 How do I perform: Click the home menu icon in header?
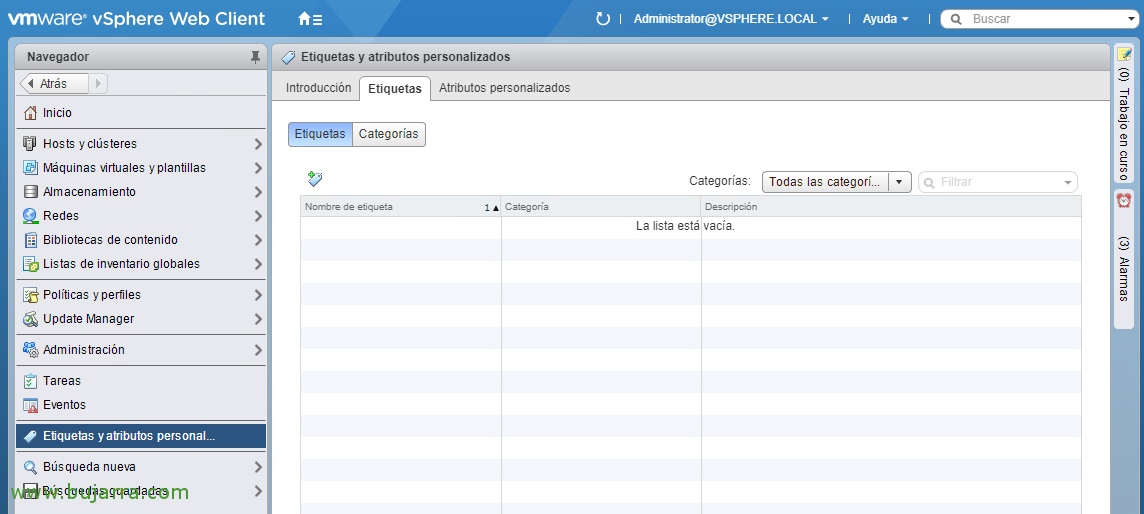coord(310,19)
